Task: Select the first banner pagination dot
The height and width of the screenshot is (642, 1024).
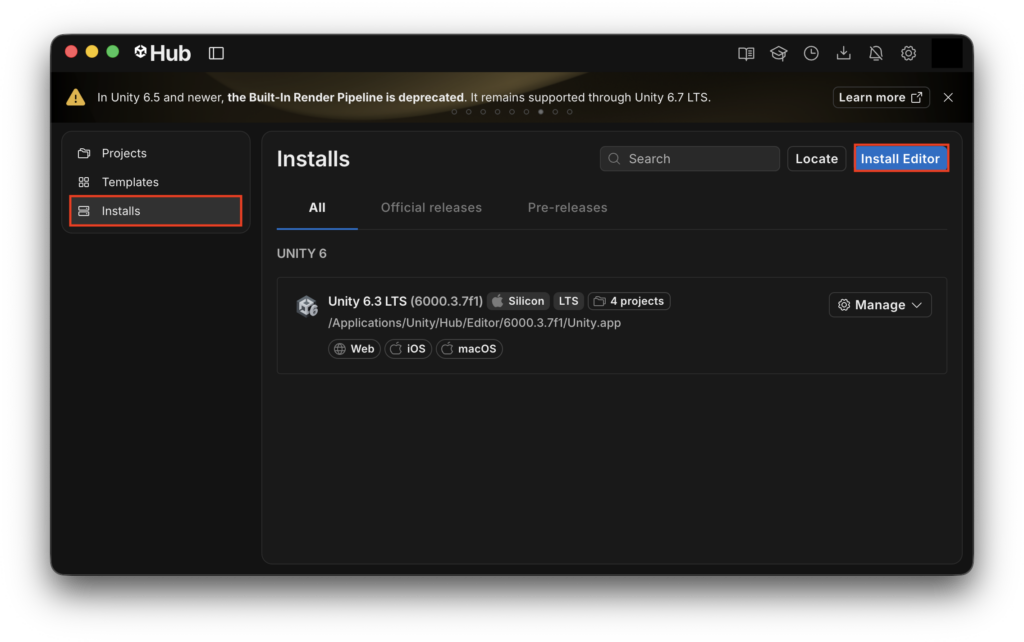Action: tap(455, 112)
